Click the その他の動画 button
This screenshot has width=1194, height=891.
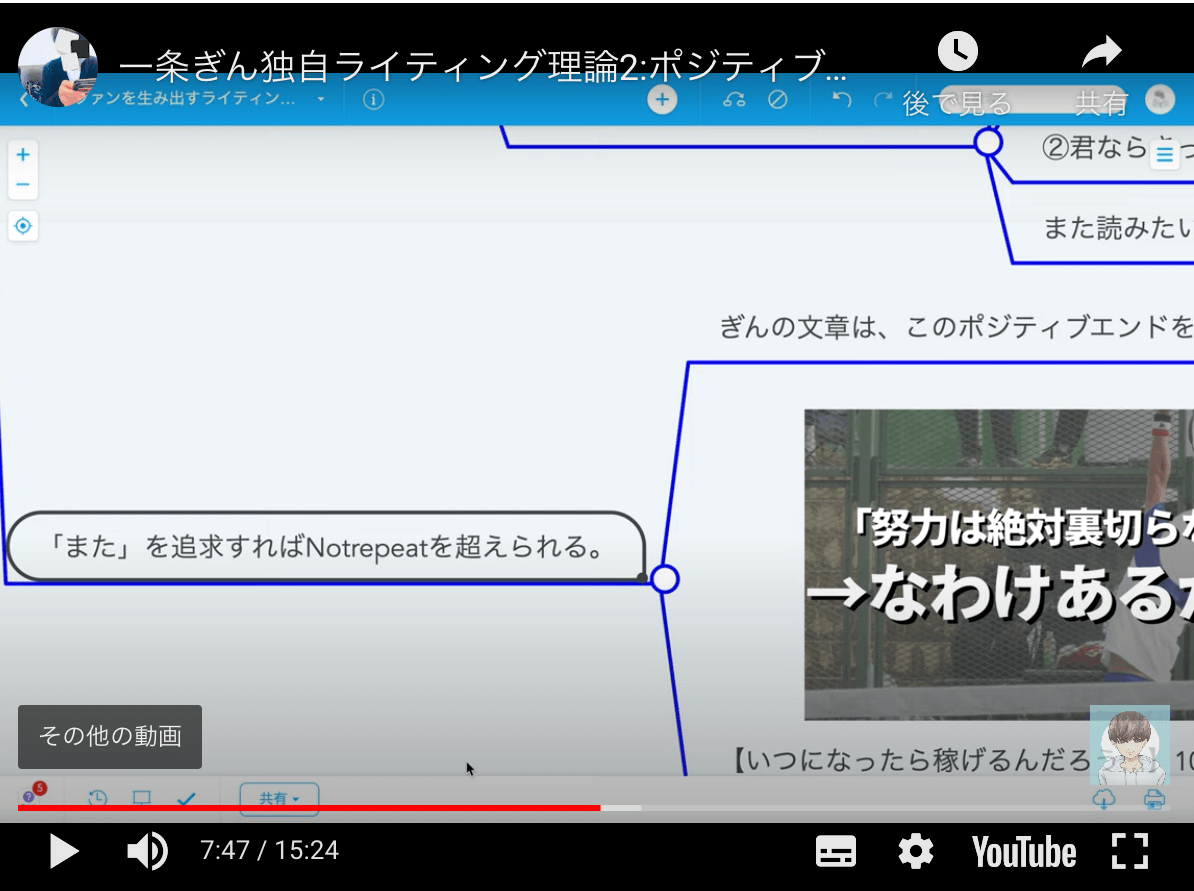tap(110, 736)
